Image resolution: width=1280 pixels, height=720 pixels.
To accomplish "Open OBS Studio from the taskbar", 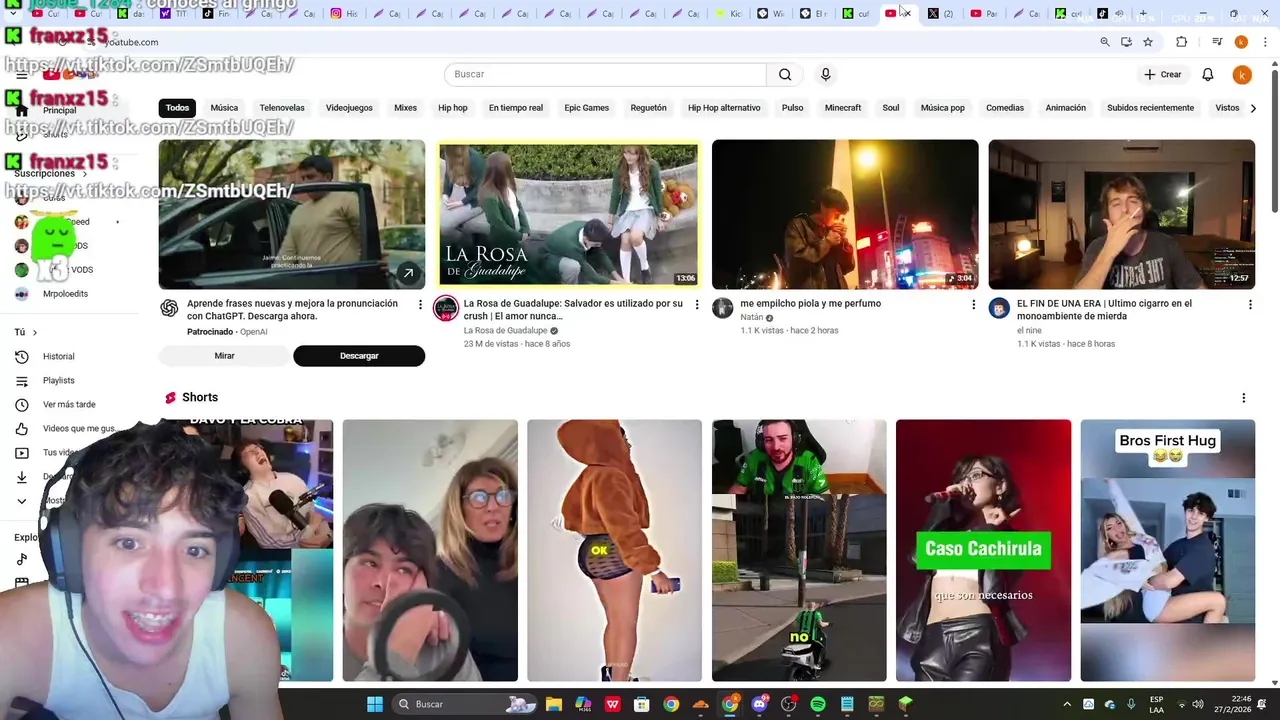I will (x=788, y=704).
